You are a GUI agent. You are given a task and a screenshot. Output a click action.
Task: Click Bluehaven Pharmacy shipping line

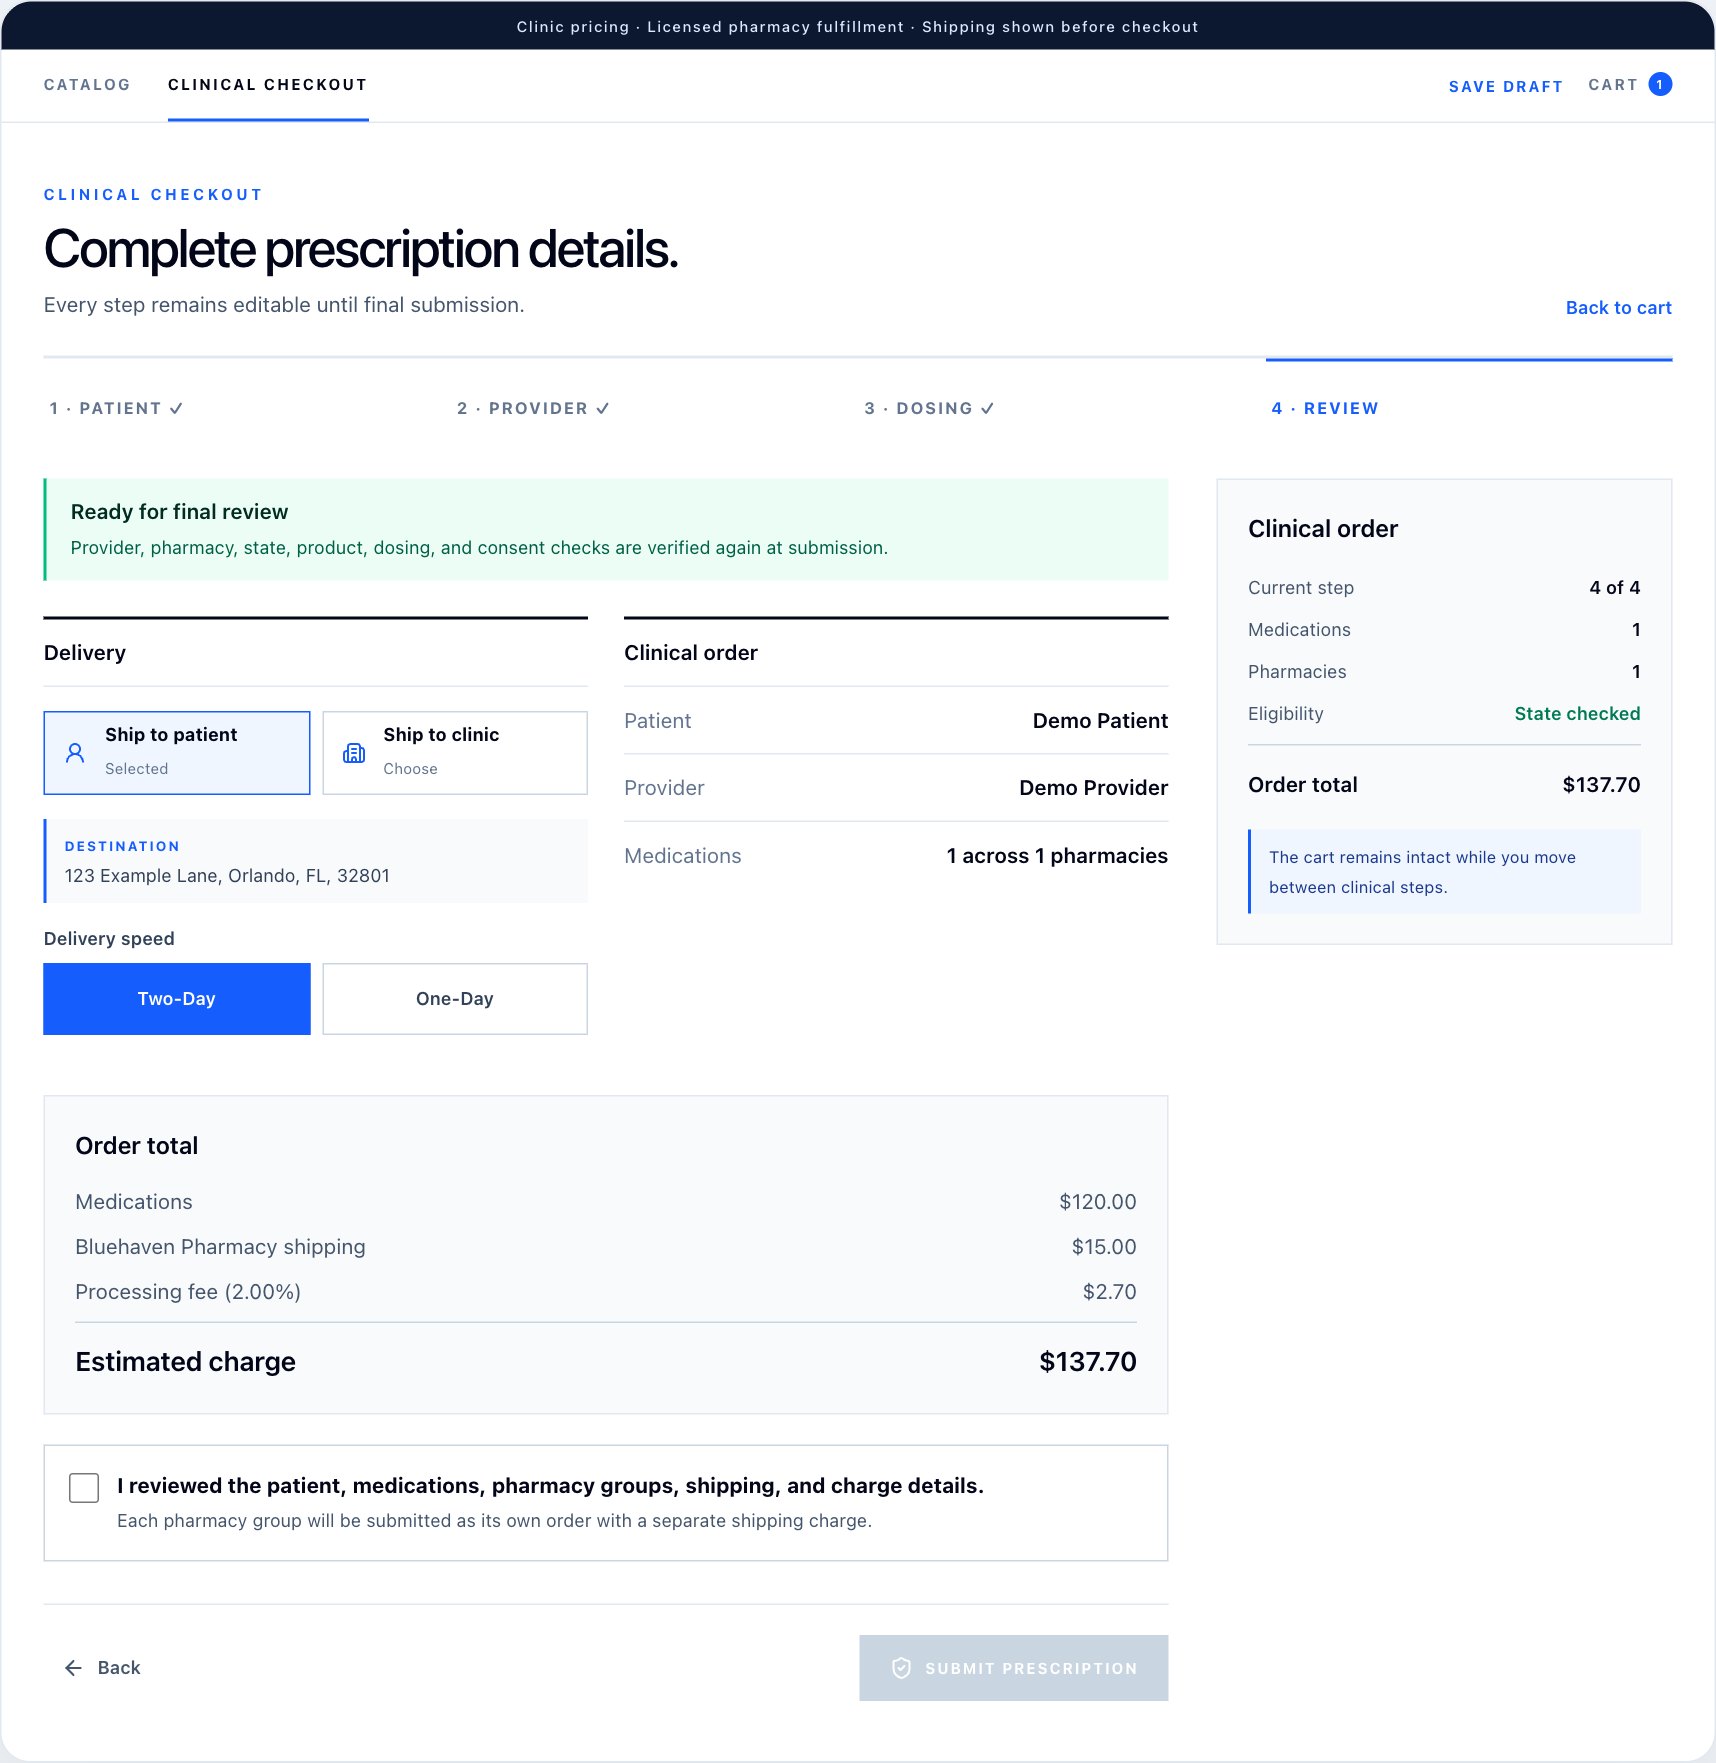point(605,1247)
